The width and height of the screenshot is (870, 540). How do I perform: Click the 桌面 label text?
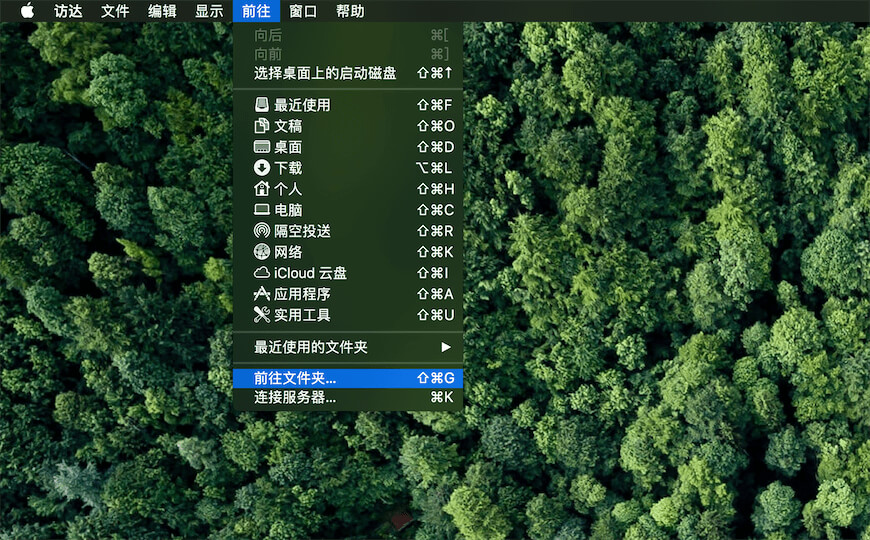[288, 147]
